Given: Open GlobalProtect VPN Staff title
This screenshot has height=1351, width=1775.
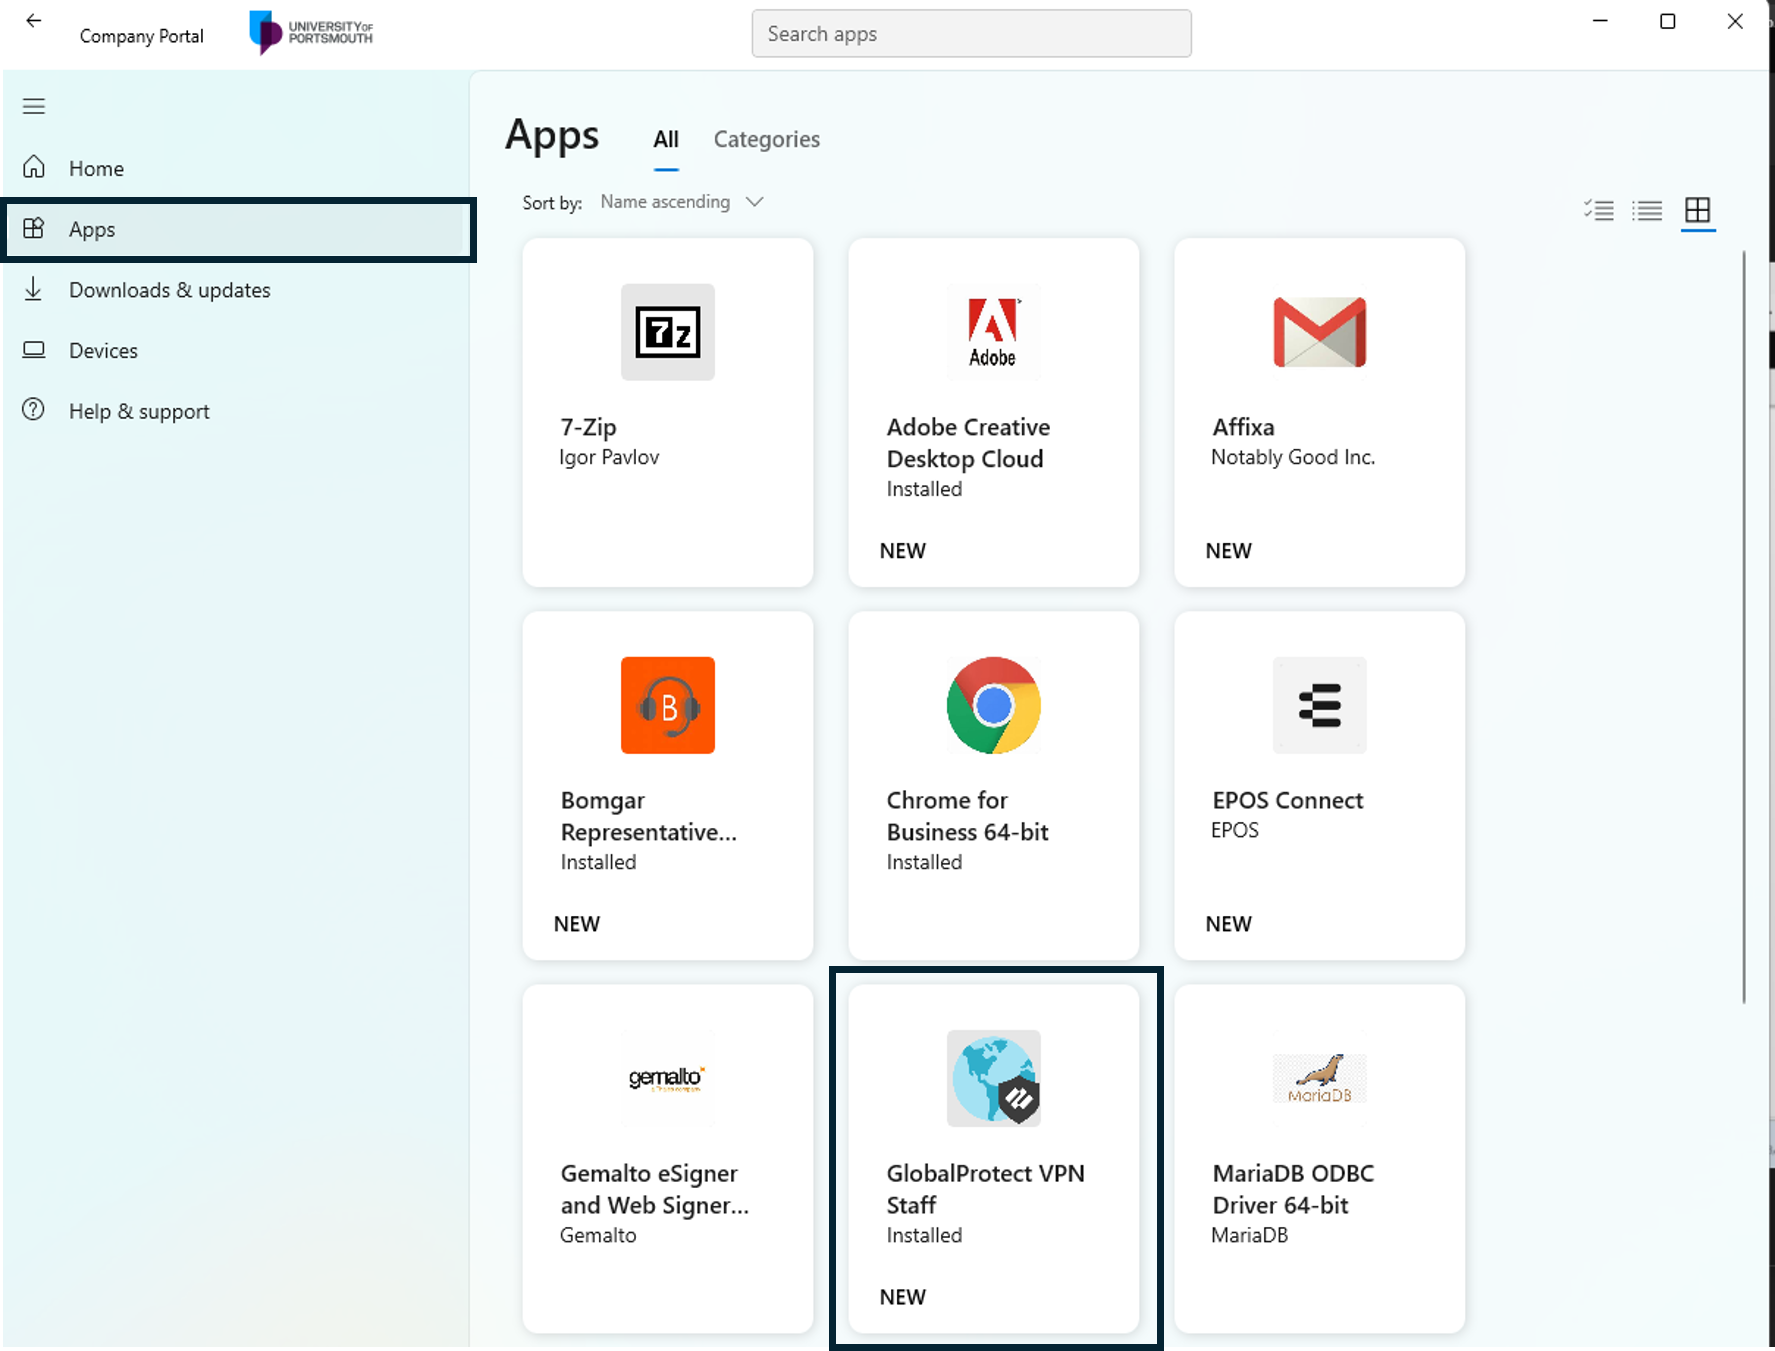Looking at the screenshot, I should 985,1189.
